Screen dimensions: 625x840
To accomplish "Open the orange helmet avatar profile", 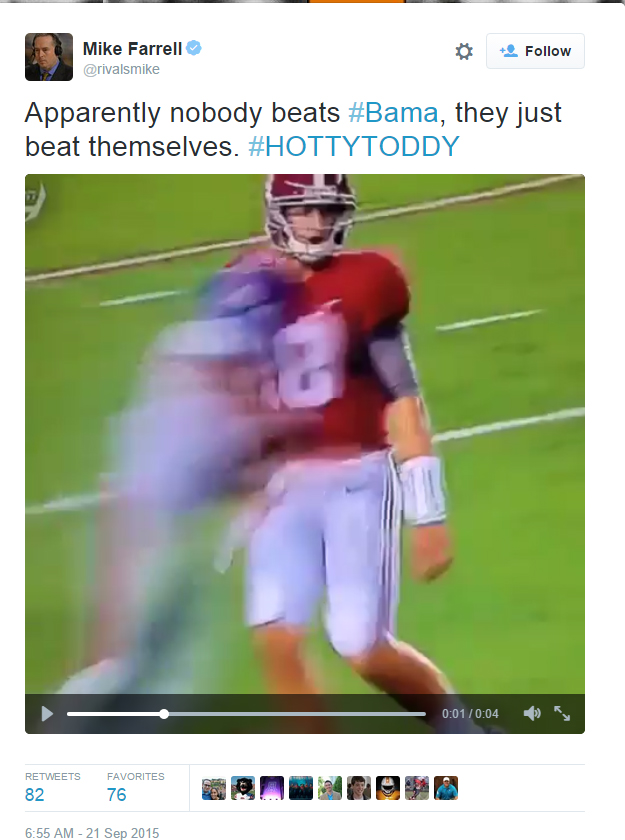I will (388, 788).
